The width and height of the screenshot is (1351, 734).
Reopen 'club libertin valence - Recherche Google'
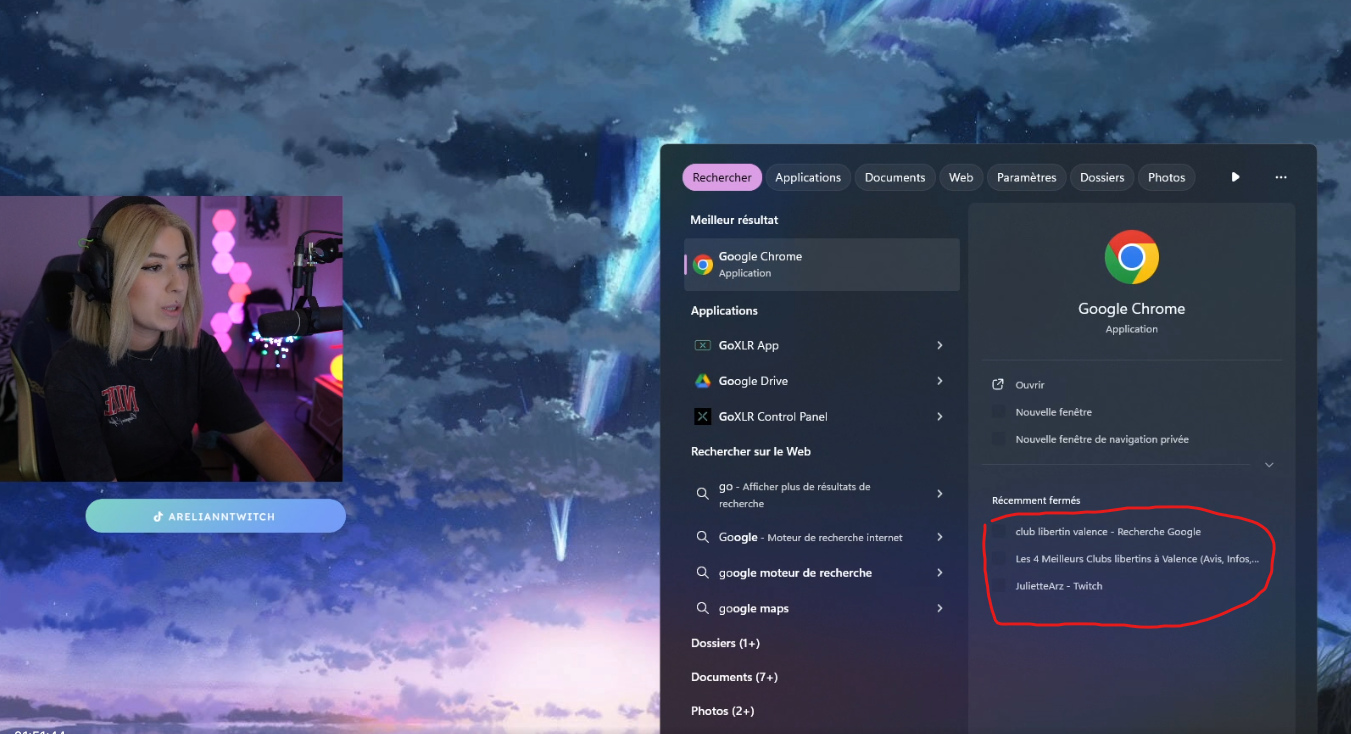point(1108,532)
